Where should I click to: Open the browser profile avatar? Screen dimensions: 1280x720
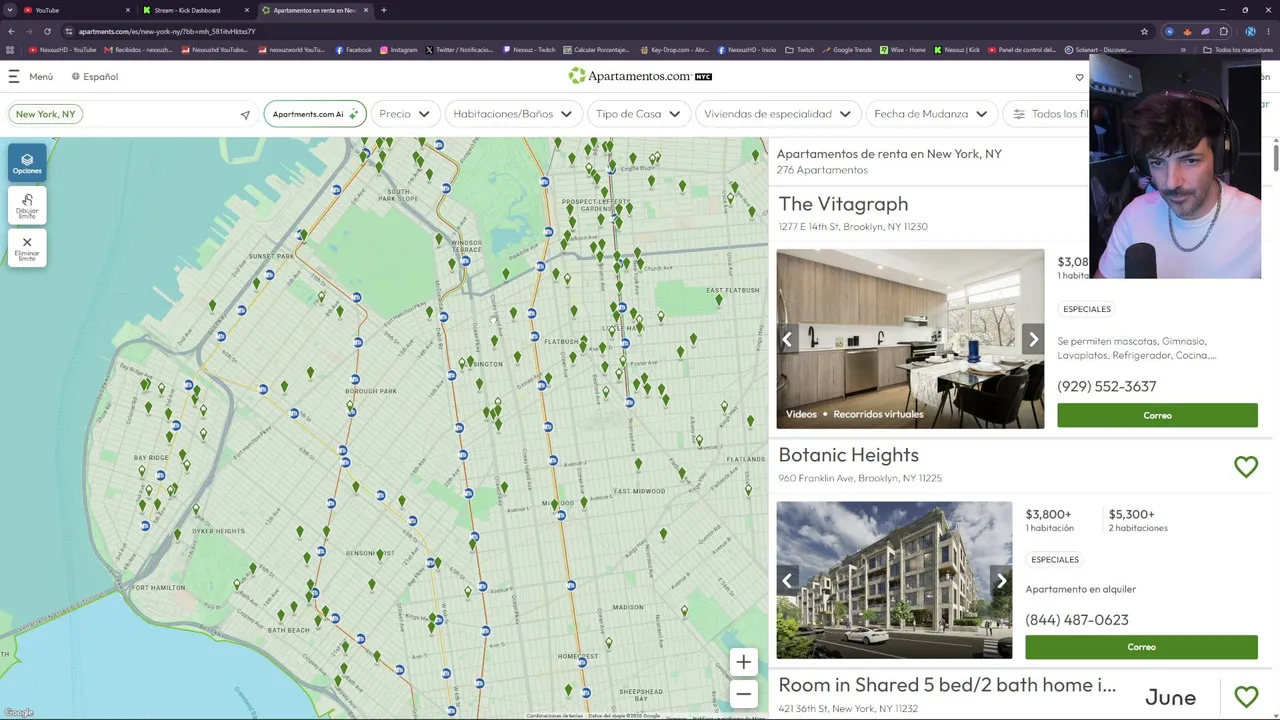tap(1251, 31)
